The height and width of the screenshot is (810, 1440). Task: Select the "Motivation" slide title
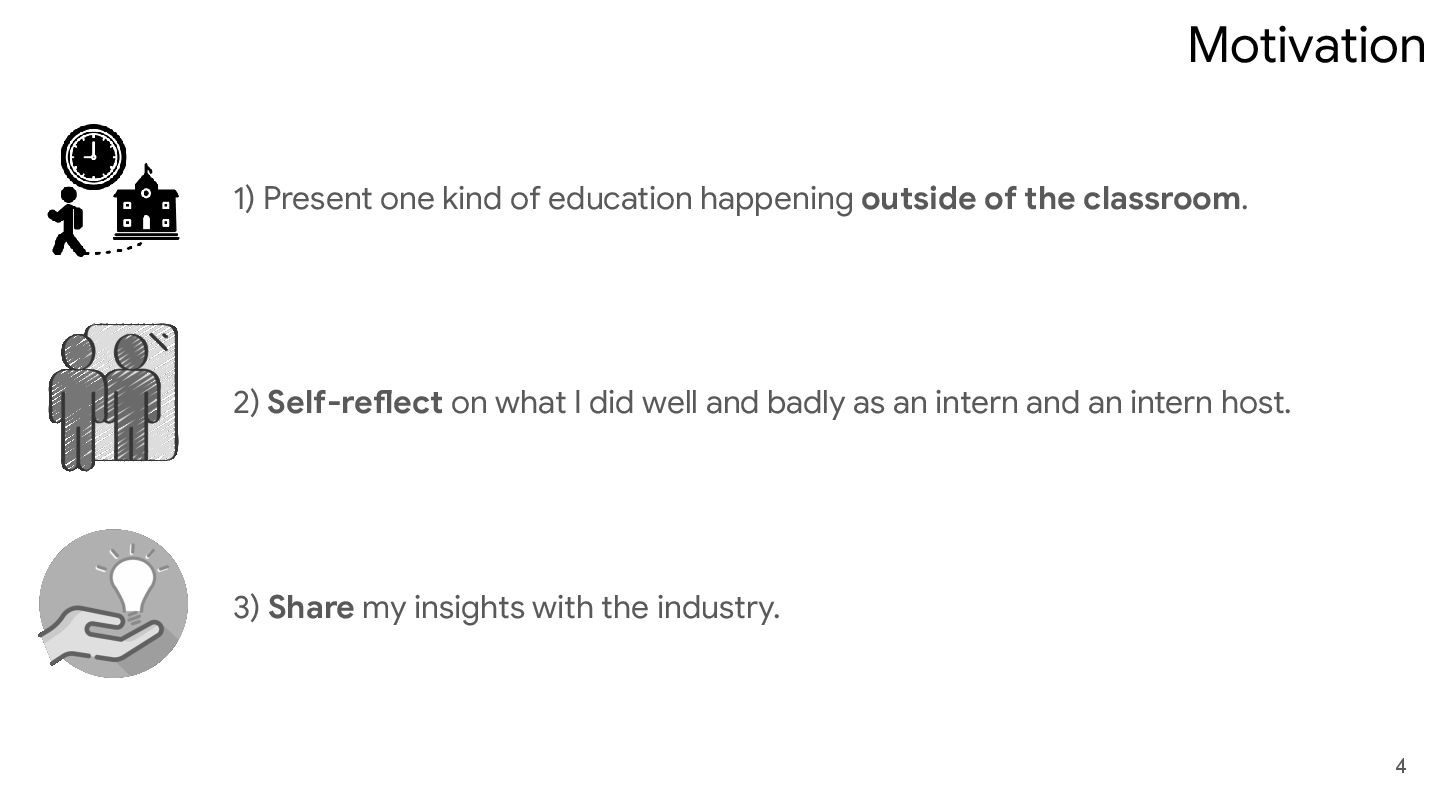1306,46
